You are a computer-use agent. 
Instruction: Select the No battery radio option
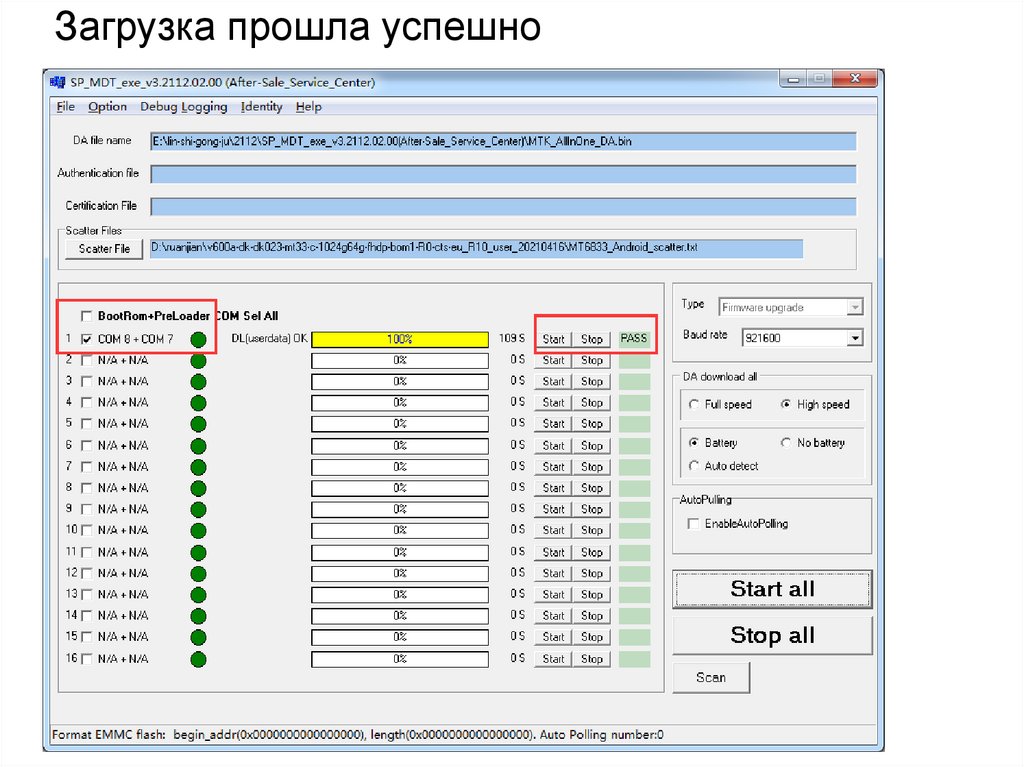786,443
